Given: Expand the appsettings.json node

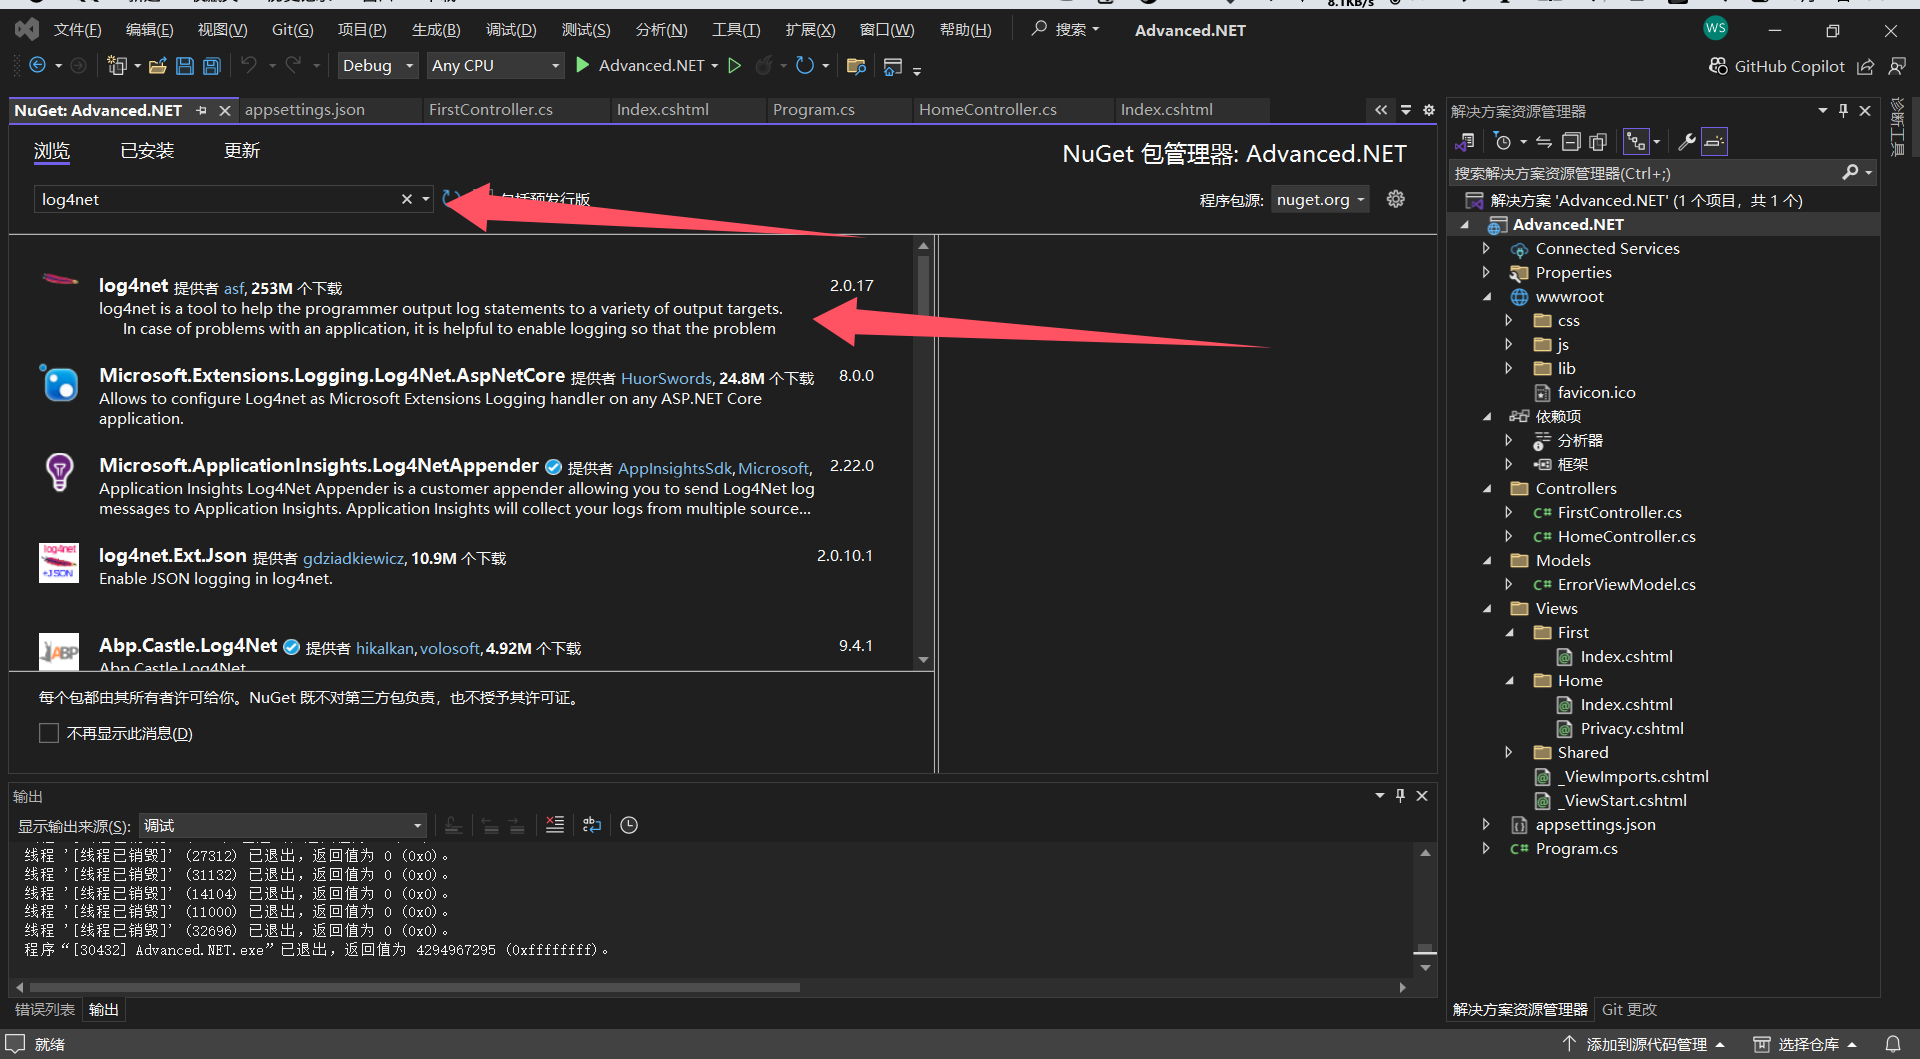Looking at the screenshot, I should coord(1486,824).
